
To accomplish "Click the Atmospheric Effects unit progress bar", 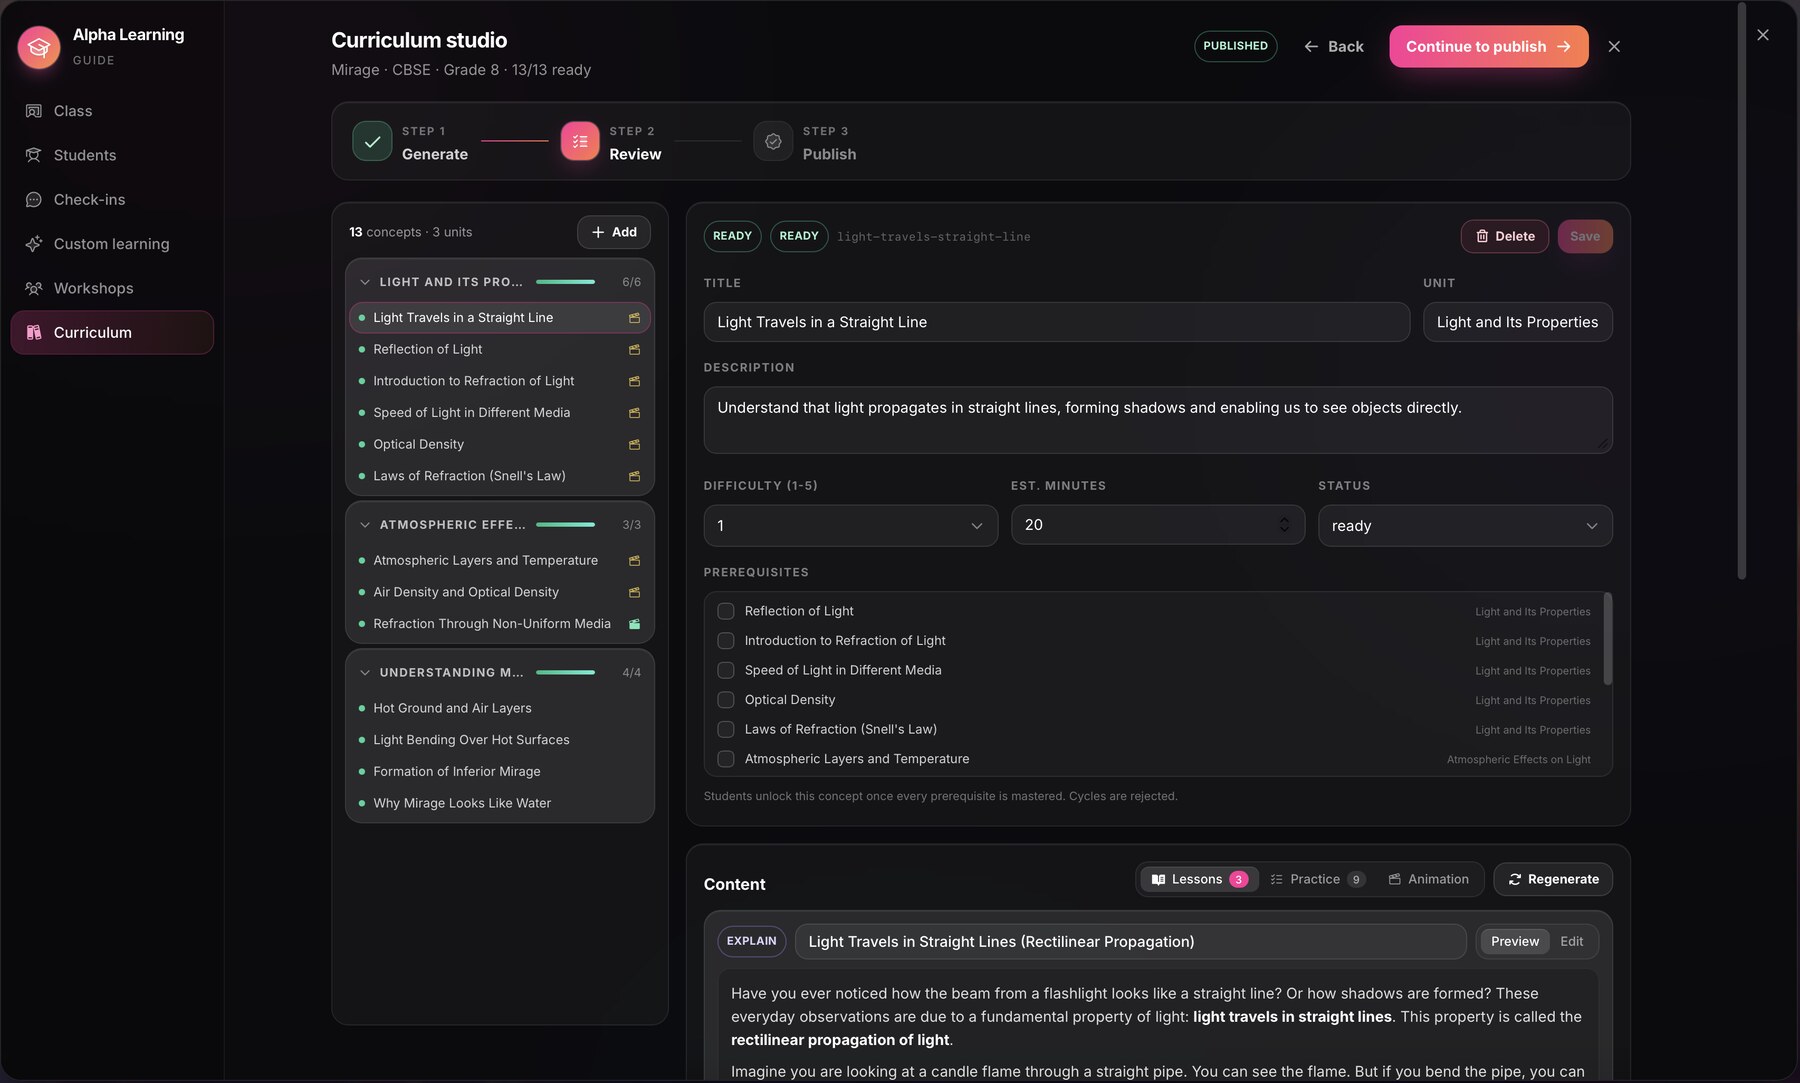I will coord(566,525).
